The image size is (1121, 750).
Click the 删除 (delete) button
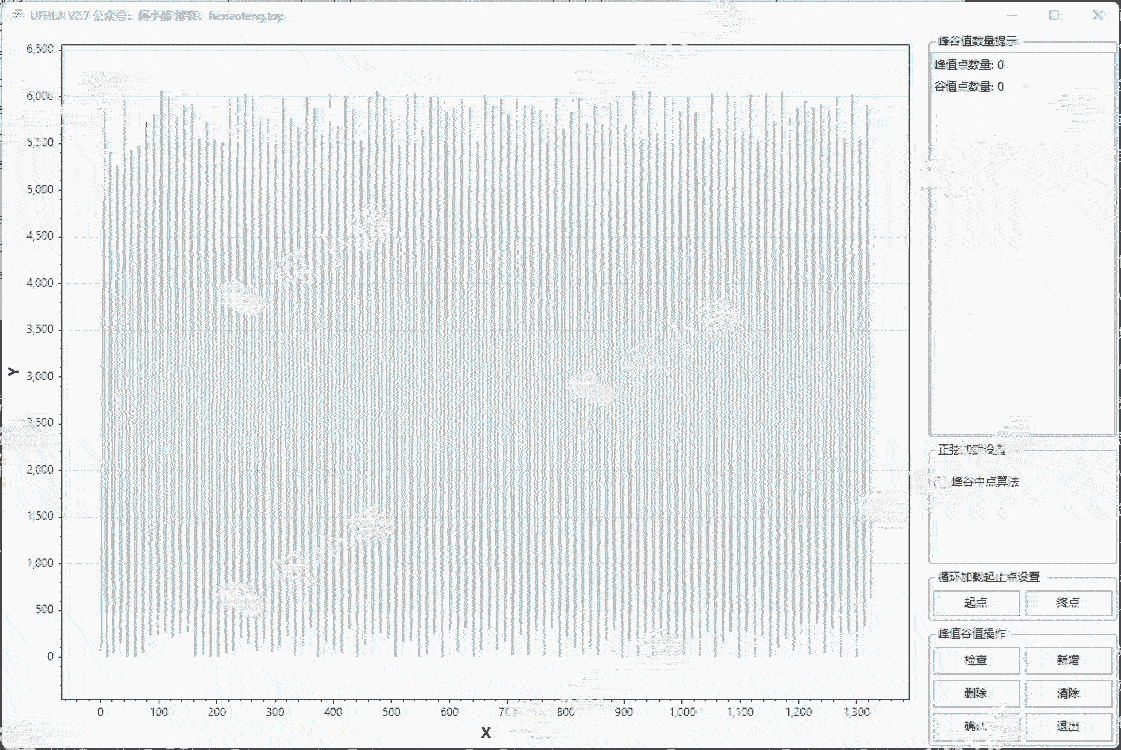coord(976,693)
